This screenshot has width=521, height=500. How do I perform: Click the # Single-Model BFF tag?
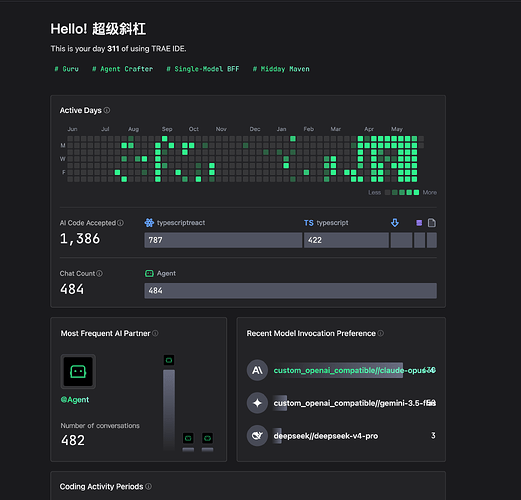click(203, 69)
